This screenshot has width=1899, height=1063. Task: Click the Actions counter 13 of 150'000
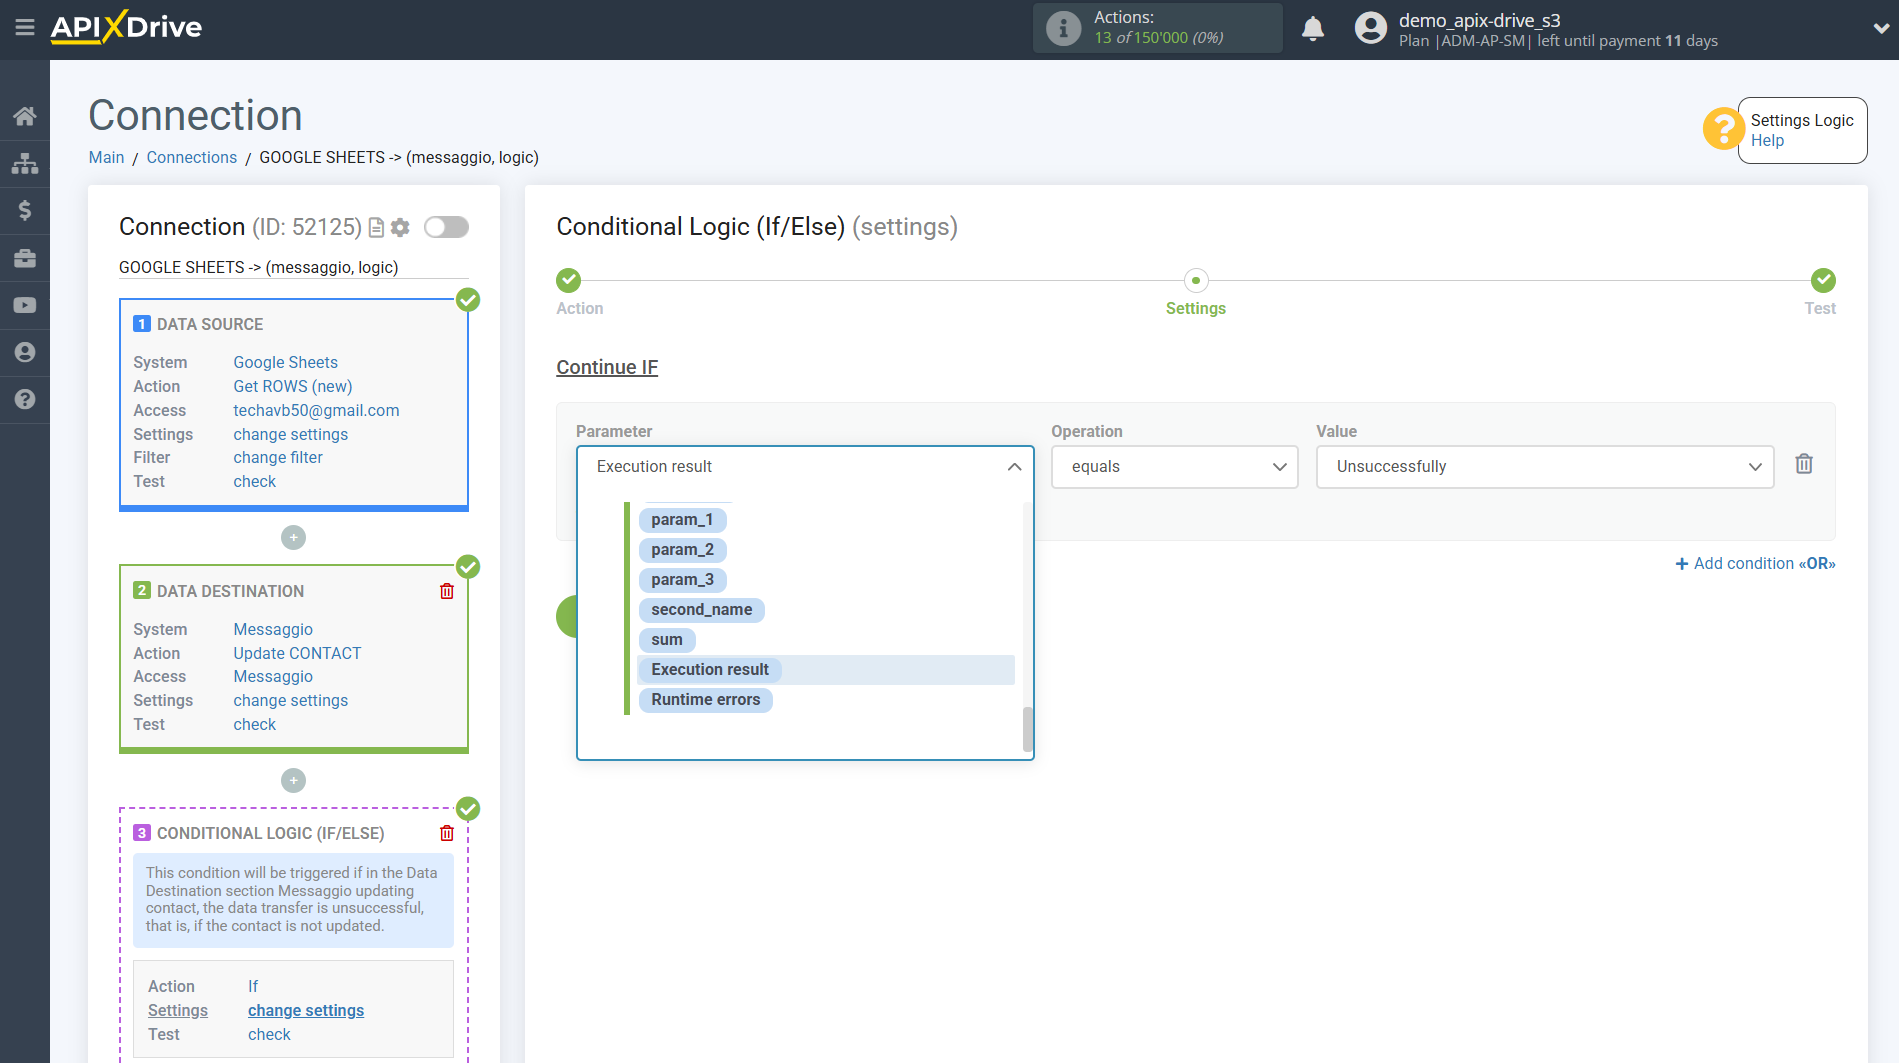coord(1159,38)
